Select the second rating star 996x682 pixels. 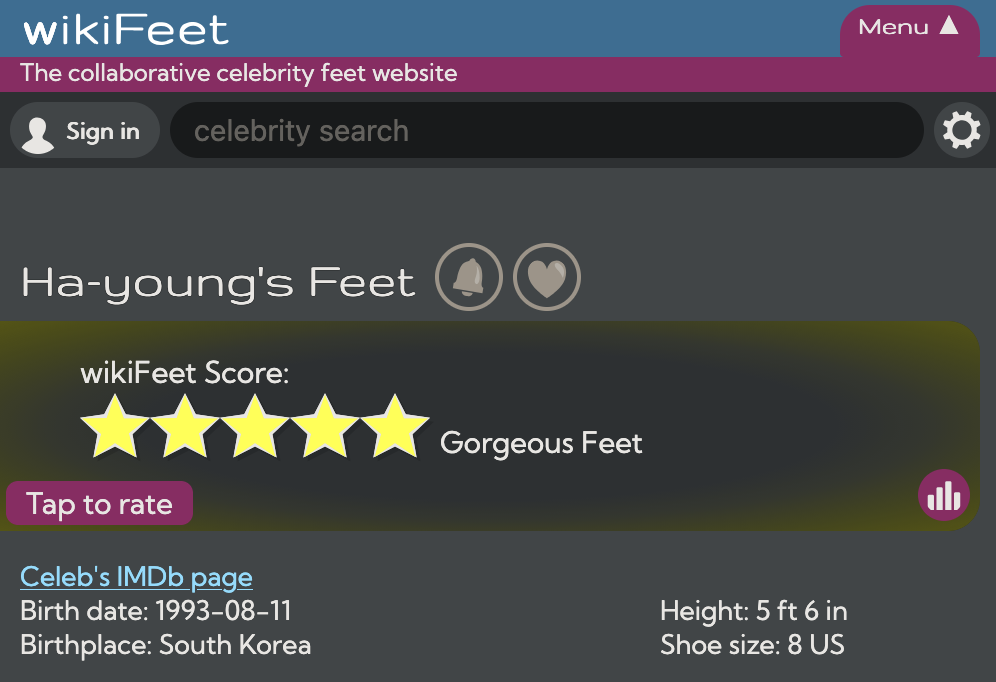(x=185, y=425)
